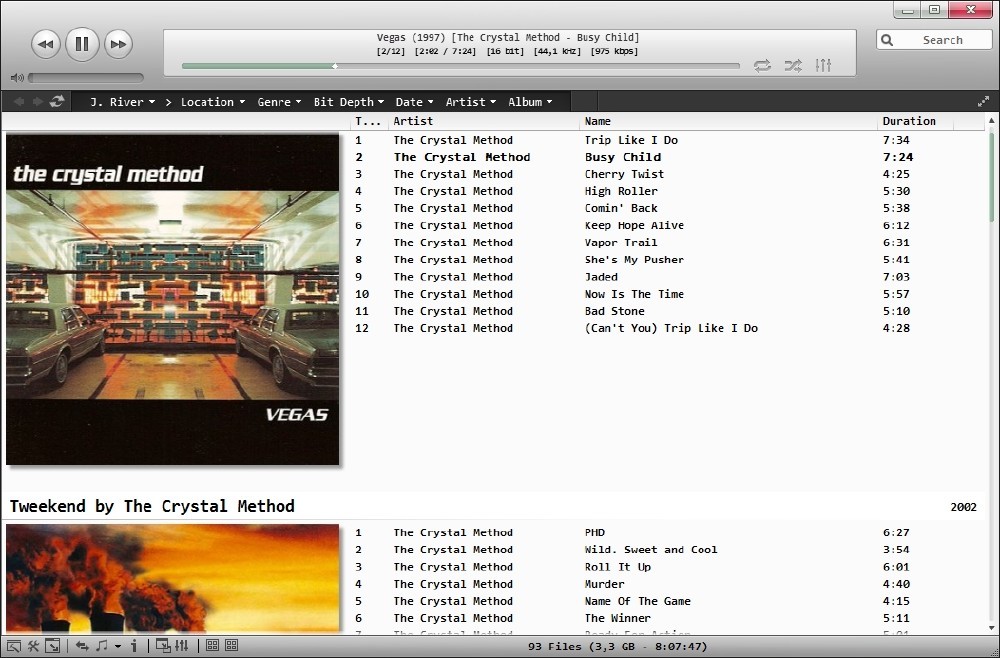1000x658 pixels.
Task: Skip back to the previous track
Action: coord(46,44)
